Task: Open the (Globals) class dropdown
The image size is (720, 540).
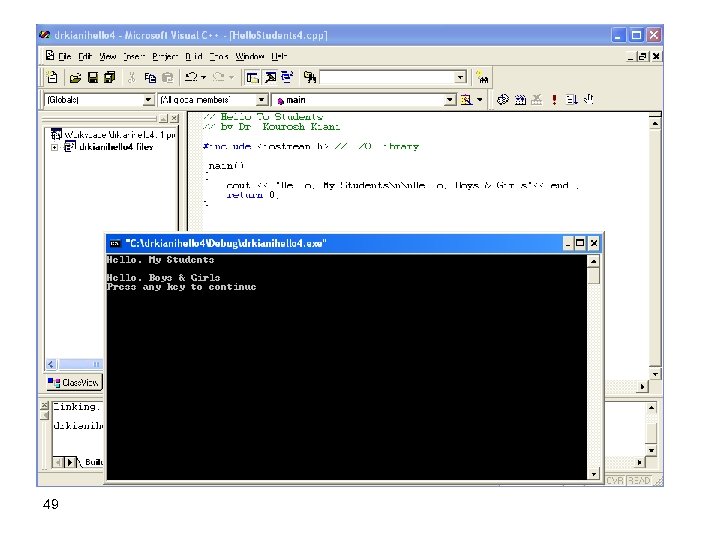Action: 148,100
